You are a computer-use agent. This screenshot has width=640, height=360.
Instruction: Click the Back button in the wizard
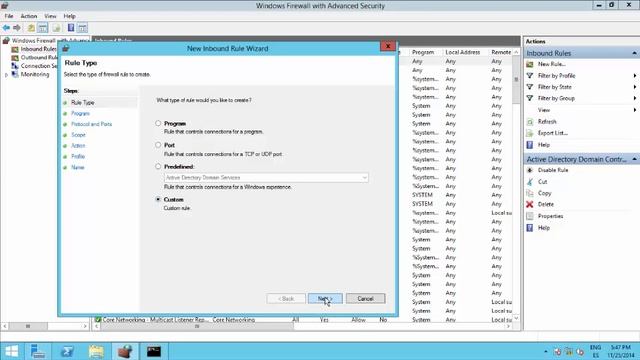[x=286, y=298]
